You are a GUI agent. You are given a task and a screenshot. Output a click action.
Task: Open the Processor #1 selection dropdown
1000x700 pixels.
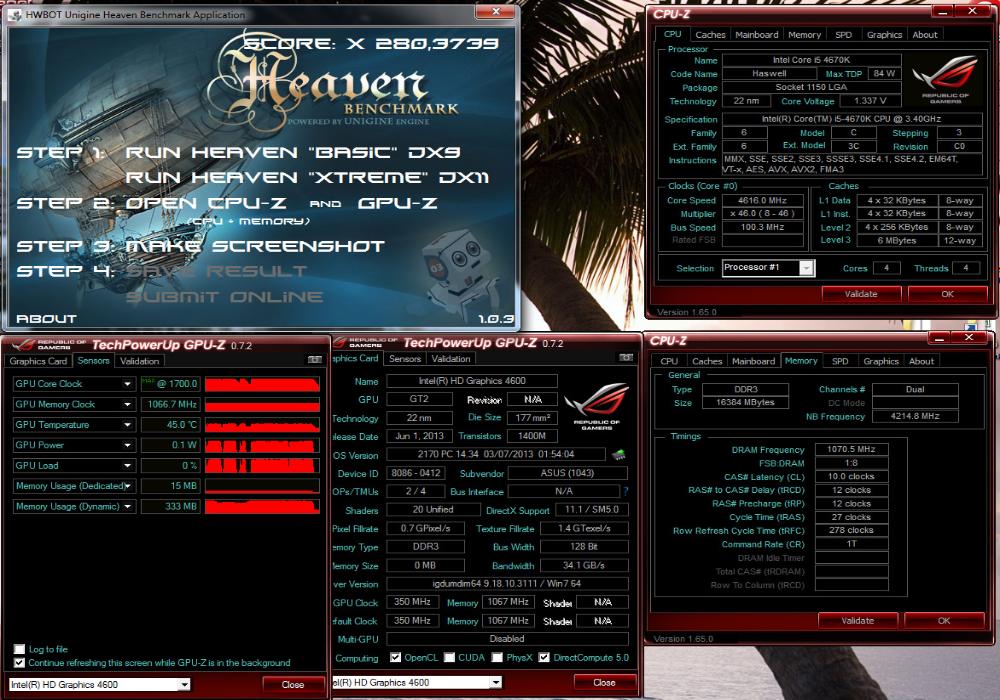(806, 268)
